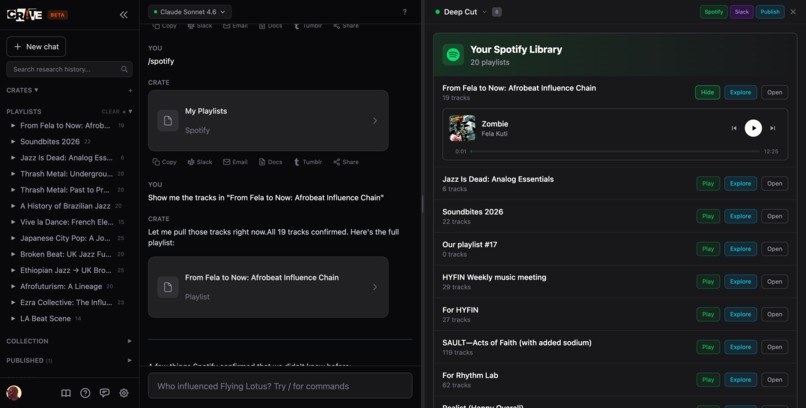Explore From Fela to Now playlist
806x408 pixels.
pos(741,92)
